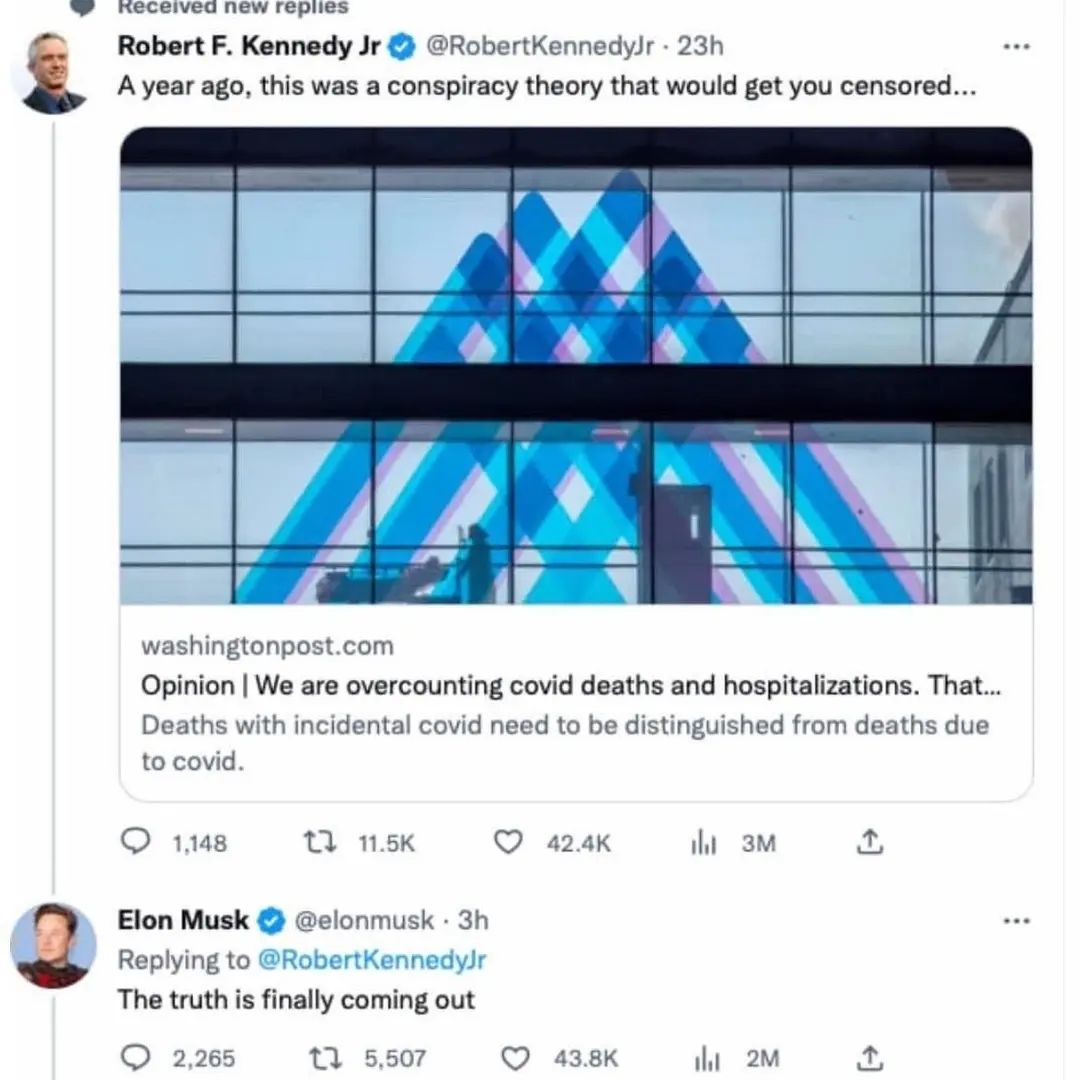Reply to Elon Musk's tweet
The image size is (1080, 1080).
click(x=135, y=1057)
